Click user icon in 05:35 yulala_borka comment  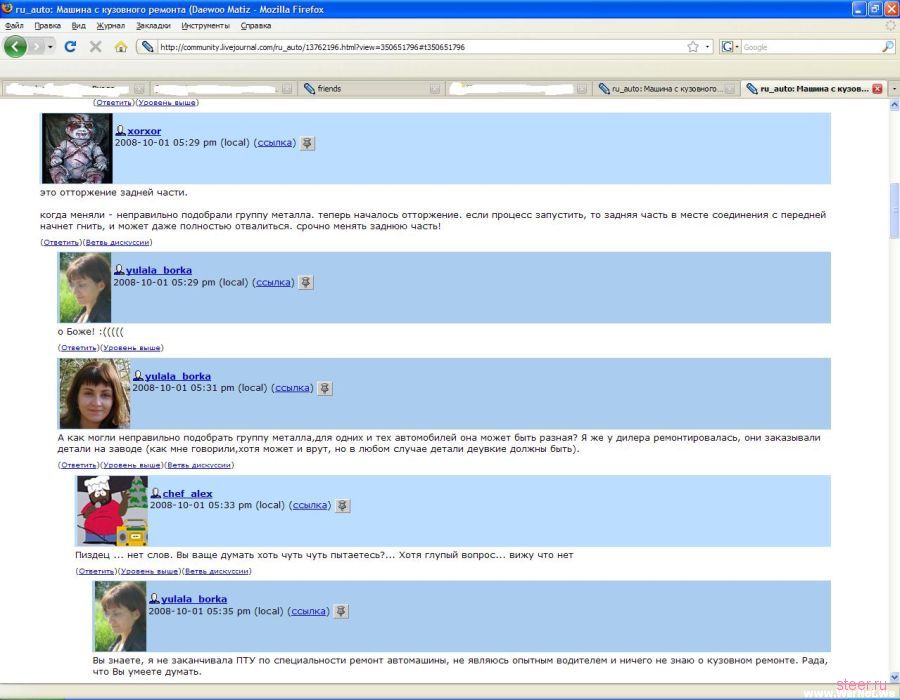(154, 598)
